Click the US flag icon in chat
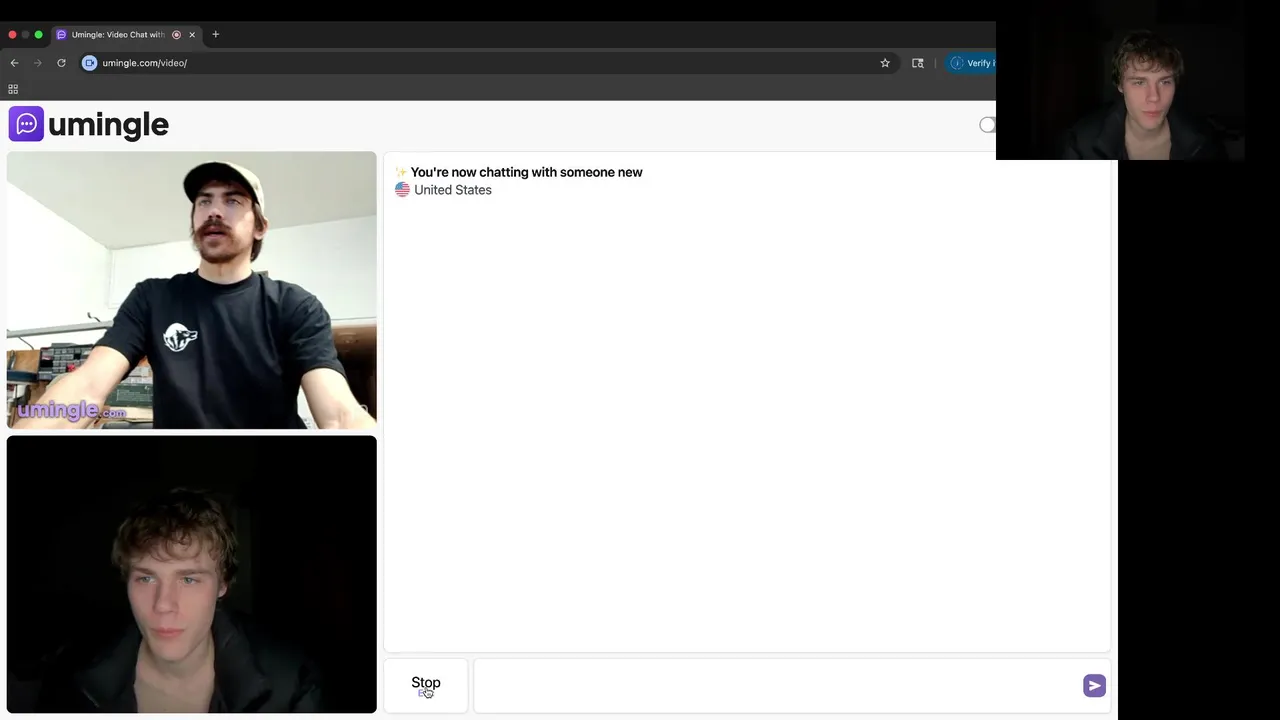The height and width of the screenshot is (720, 1280). [x=402, y=190]
